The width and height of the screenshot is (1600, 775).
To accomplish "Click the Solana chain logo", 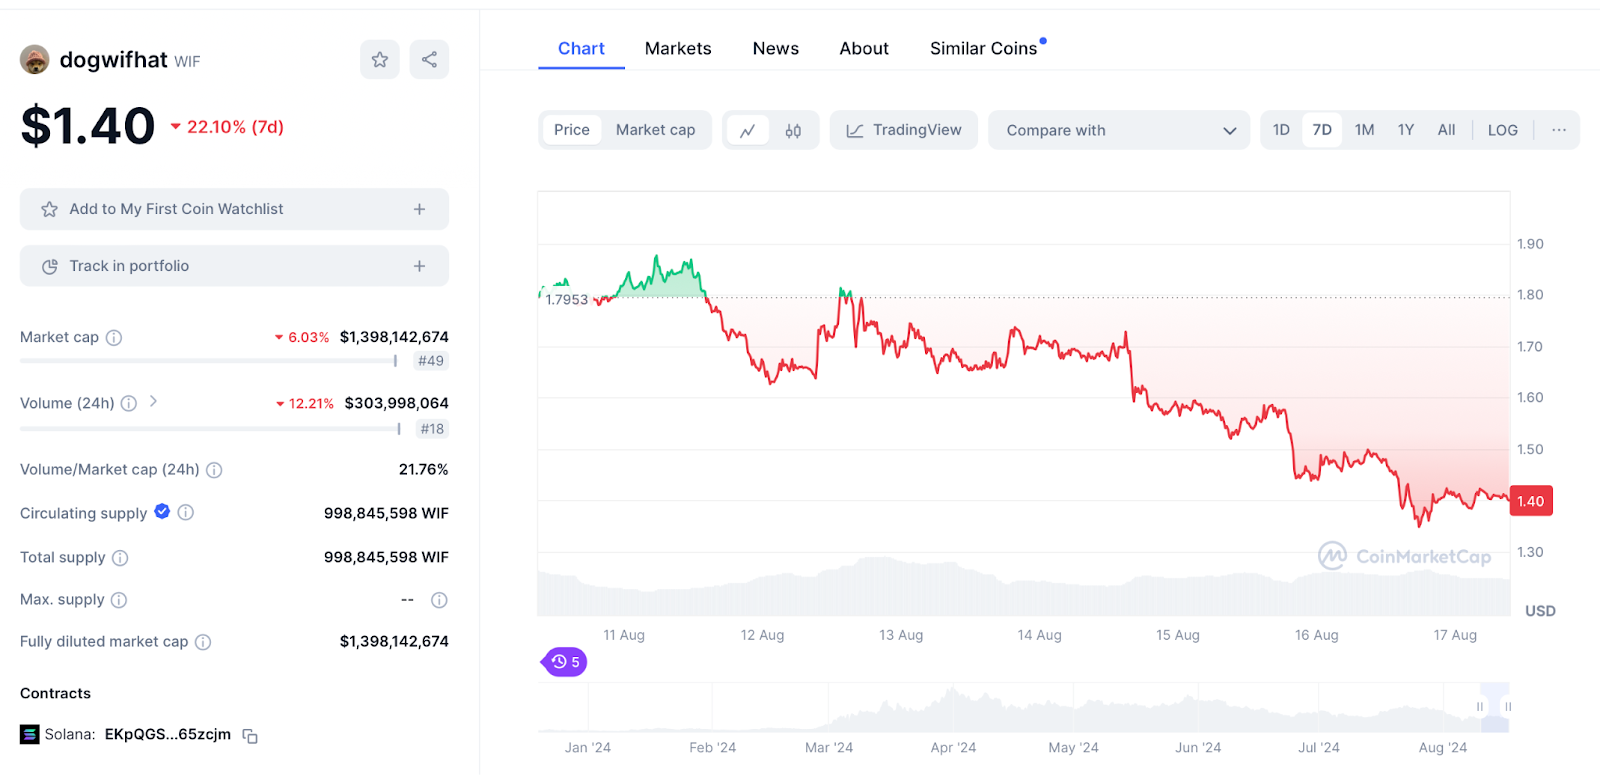I will click(29, 735).
